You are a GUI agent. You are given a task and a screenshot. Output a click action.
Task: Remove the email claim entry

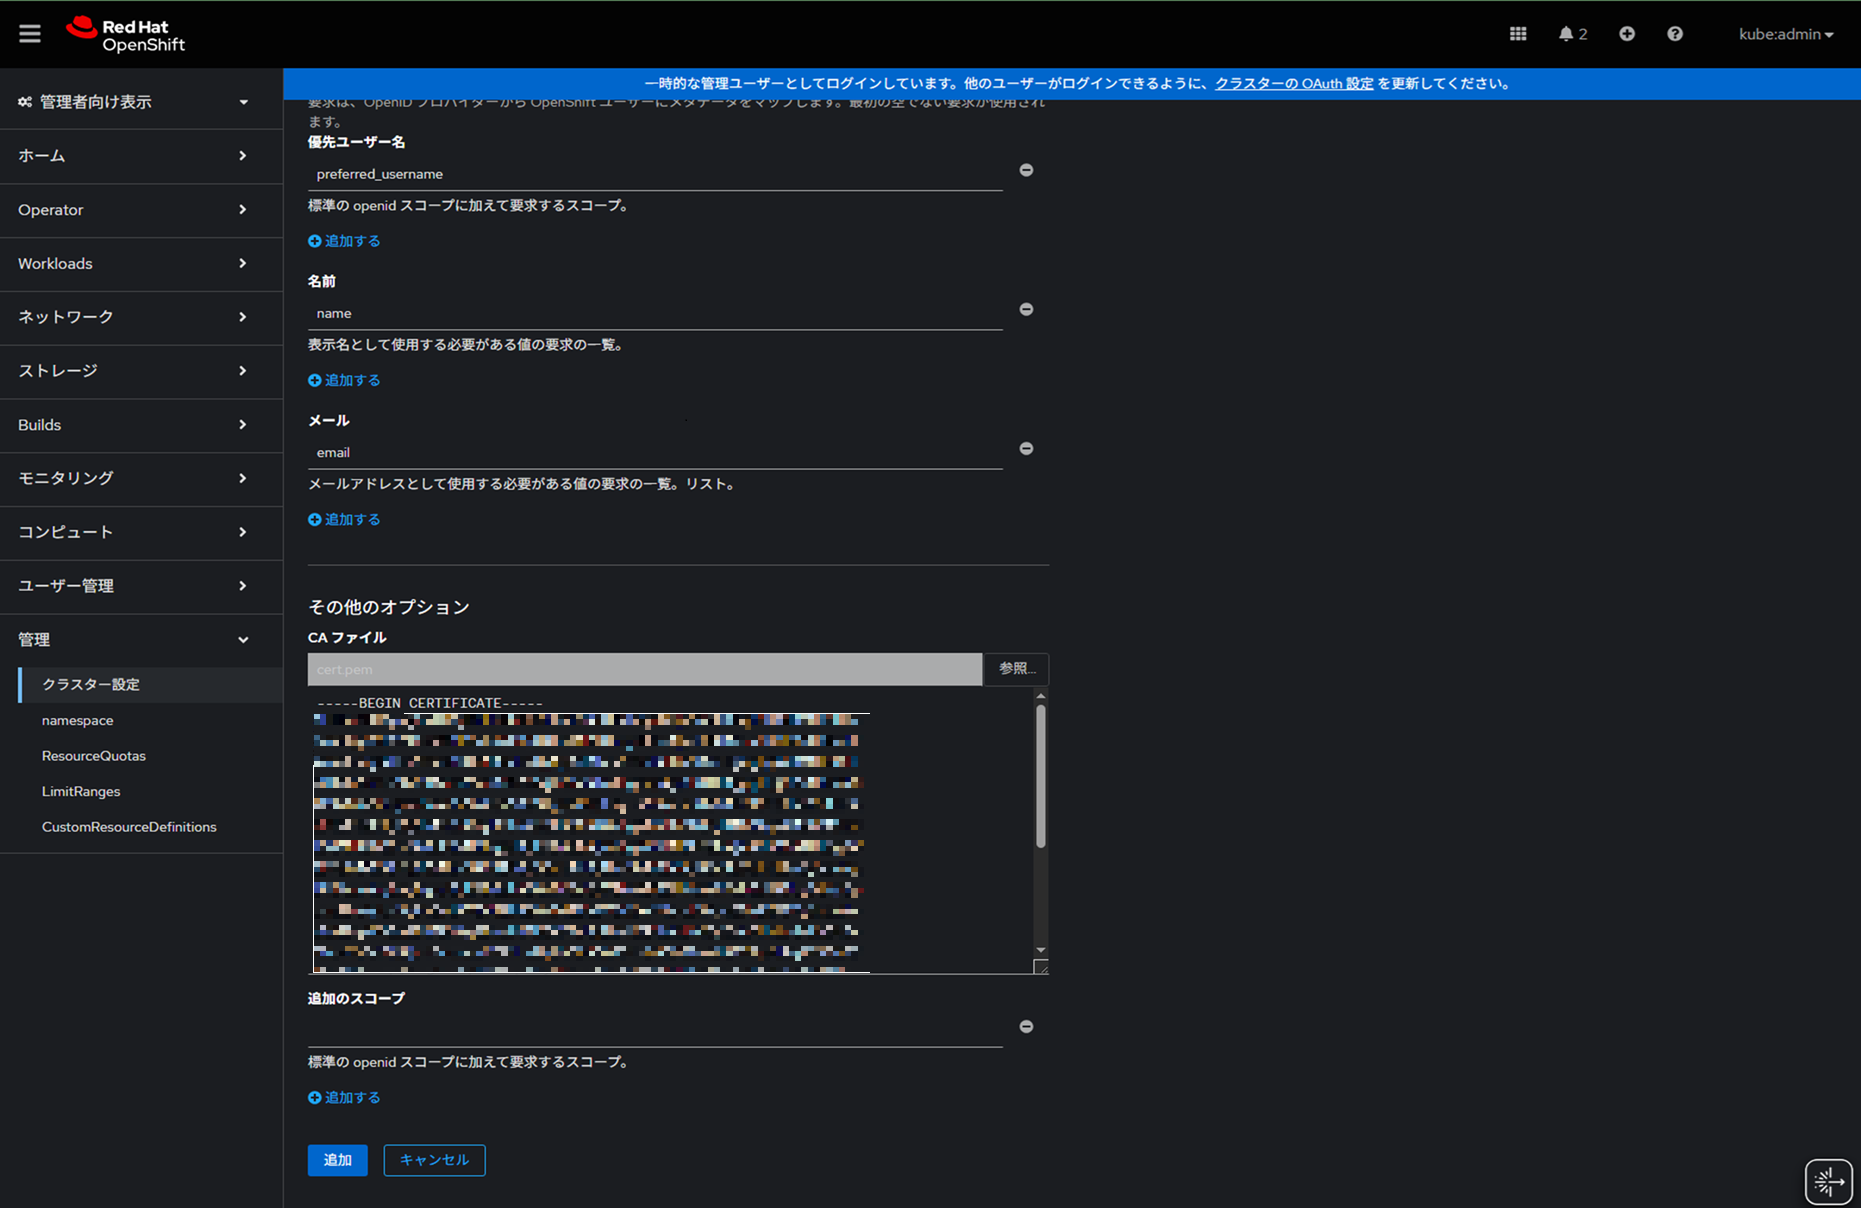click(1026, 449)
